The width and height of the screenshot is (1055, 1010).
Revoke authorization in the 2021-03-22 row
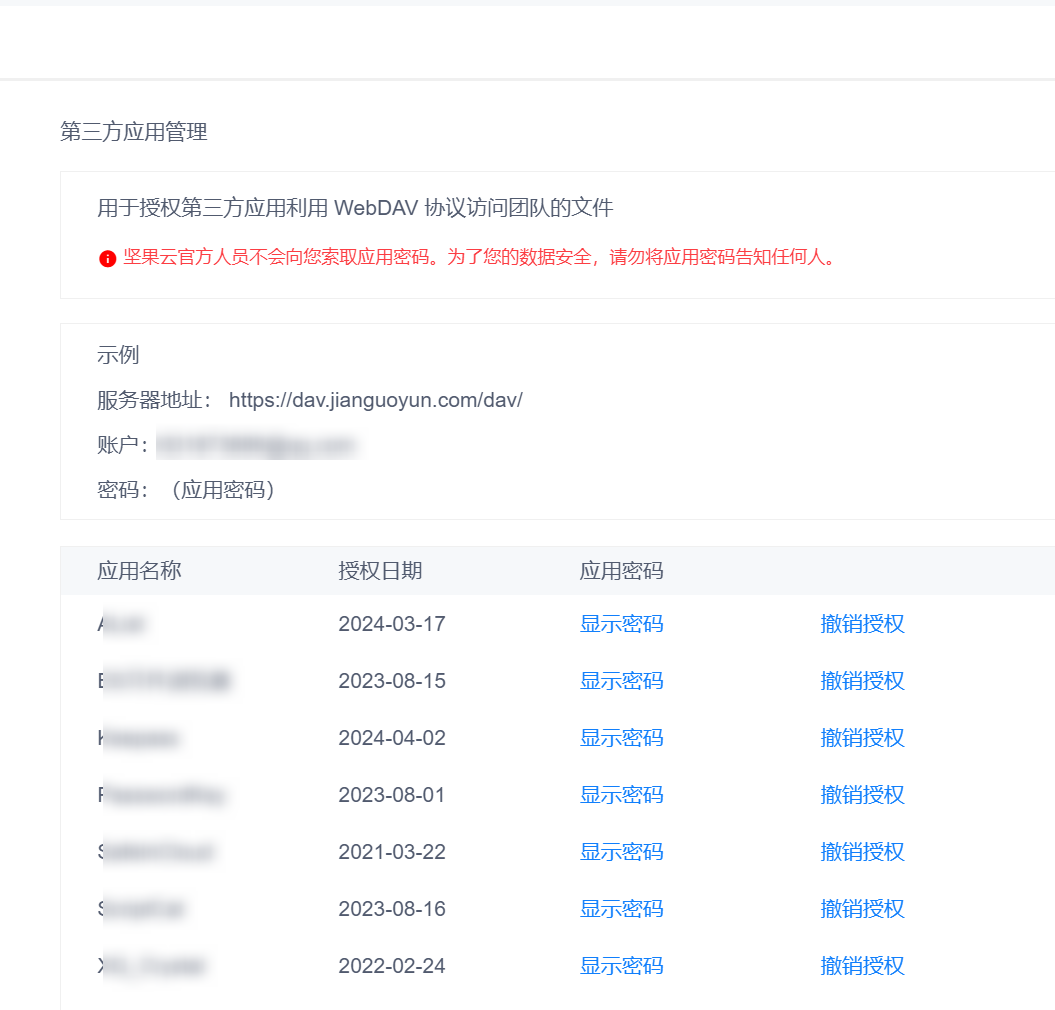(x=862, y=852)
